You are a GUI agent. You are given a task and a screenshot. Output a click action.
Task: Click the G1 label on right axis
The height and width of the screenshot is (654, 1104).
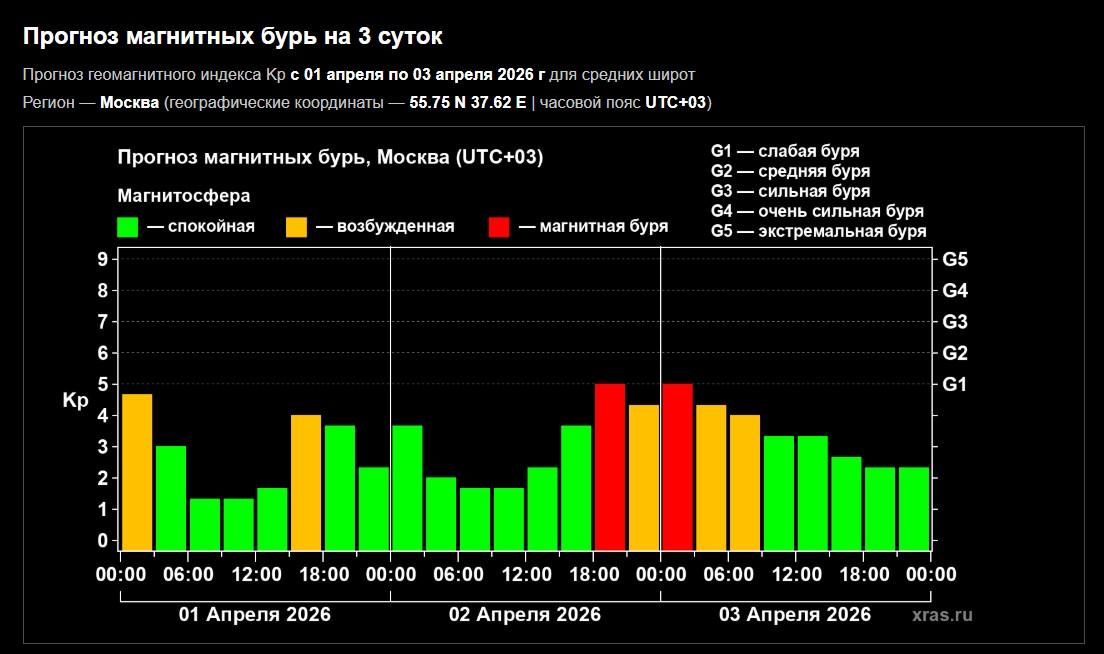click(954, 384)
